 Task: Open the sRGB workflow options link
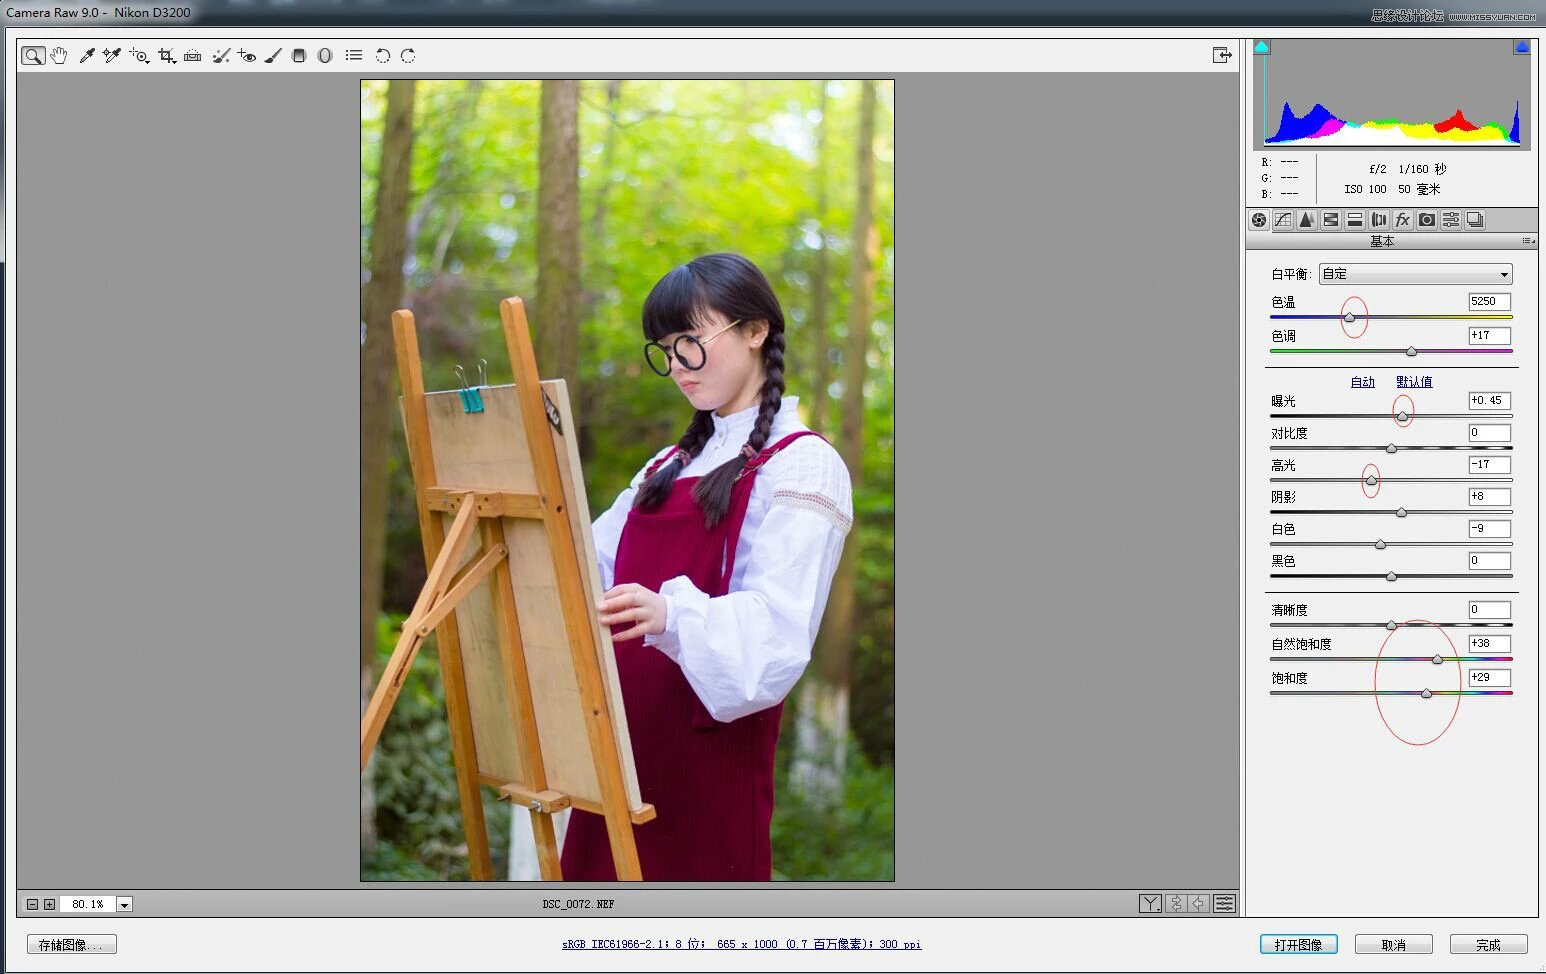click(x=741, y=944)
